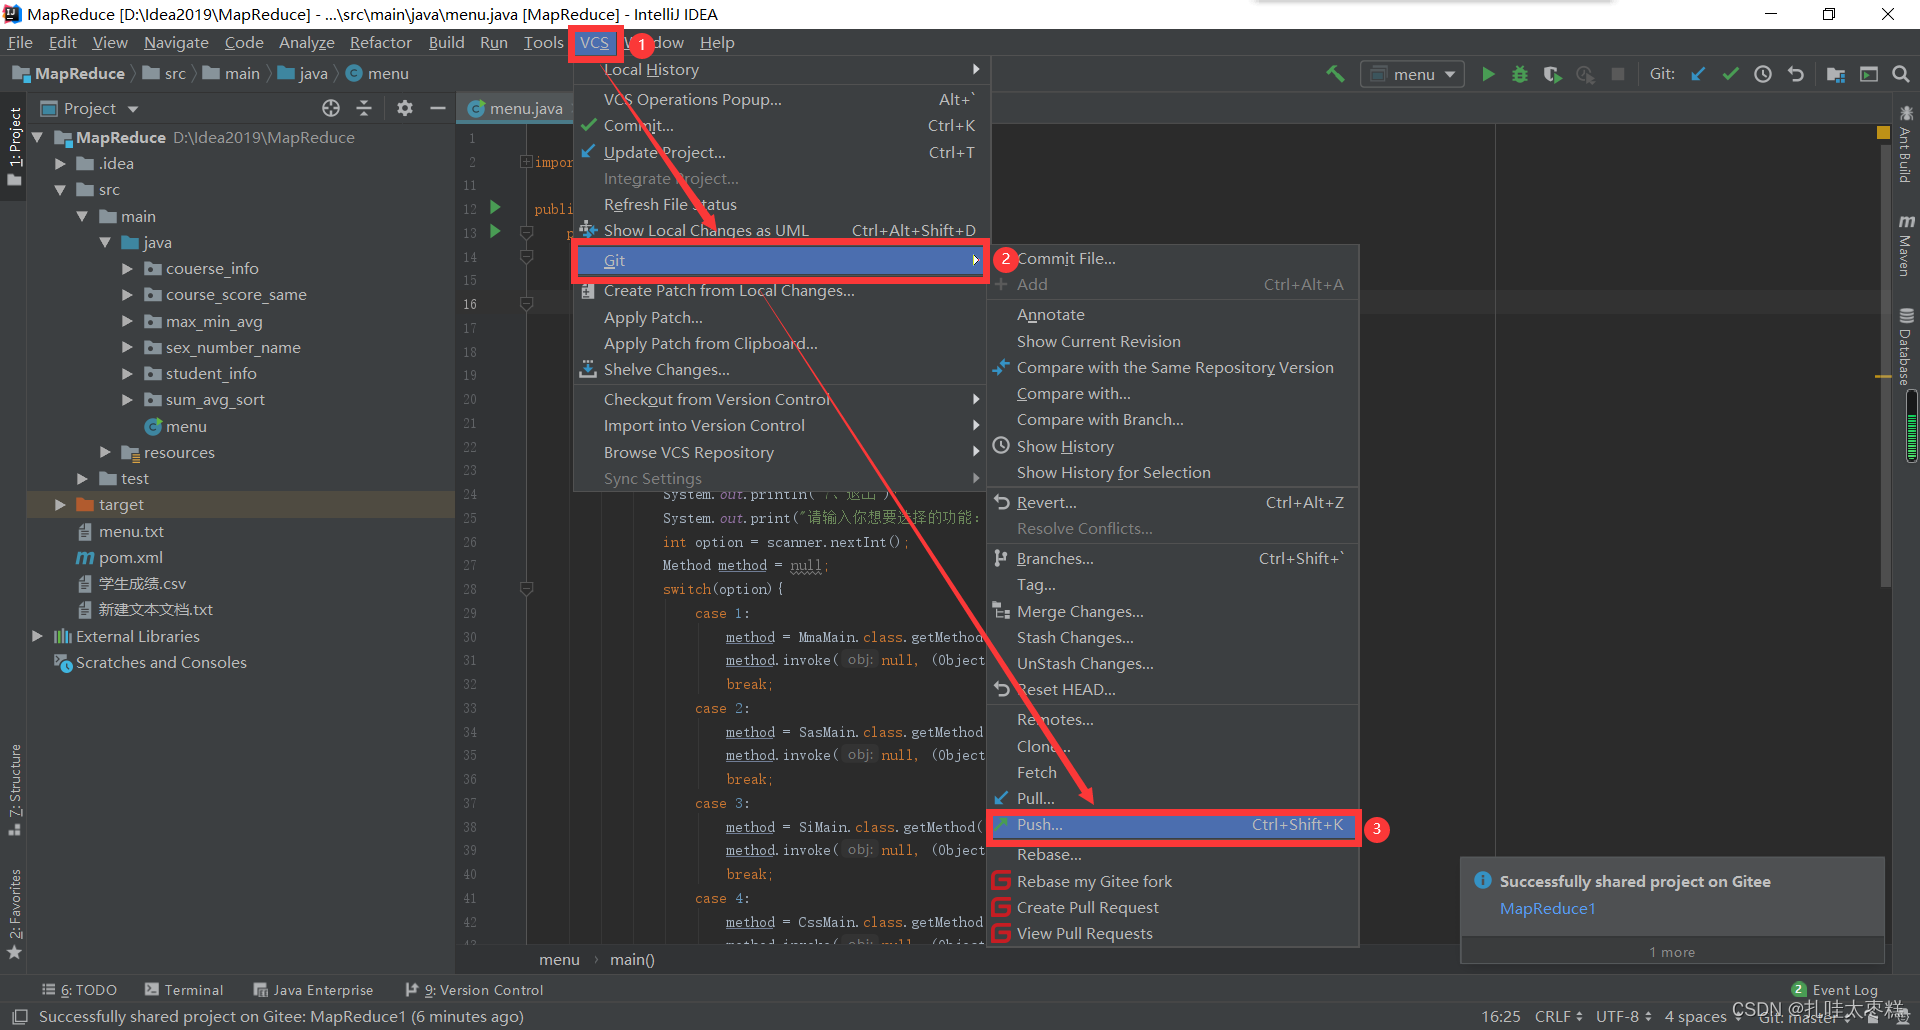Open the Ant Build side panel
Screen dimensions: 1920x1030
point(1906,144)
